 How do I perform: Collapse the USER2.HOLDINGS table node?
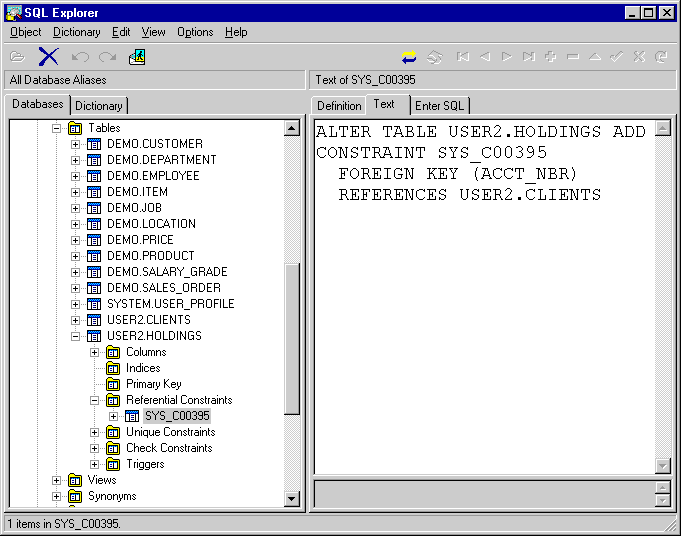click(76, 336)
